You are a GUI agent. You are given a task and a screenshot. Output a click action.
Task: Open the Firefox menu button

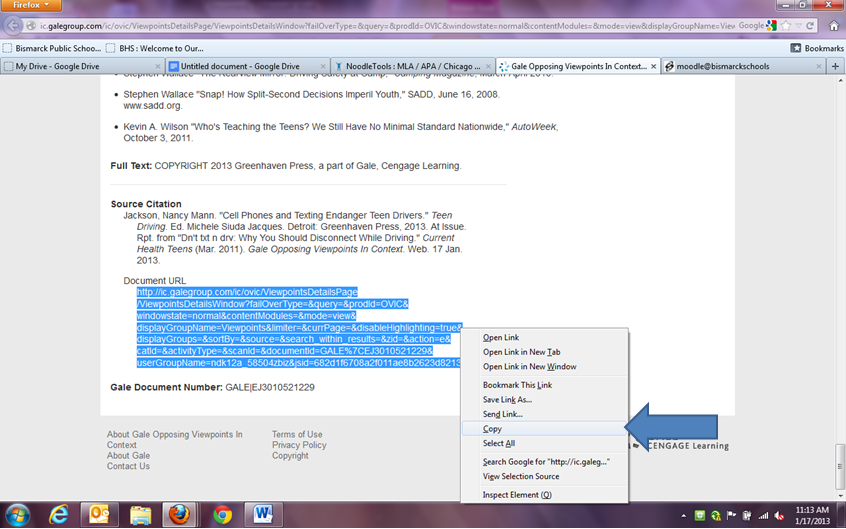pyautogui.click(x=31, y=5)
